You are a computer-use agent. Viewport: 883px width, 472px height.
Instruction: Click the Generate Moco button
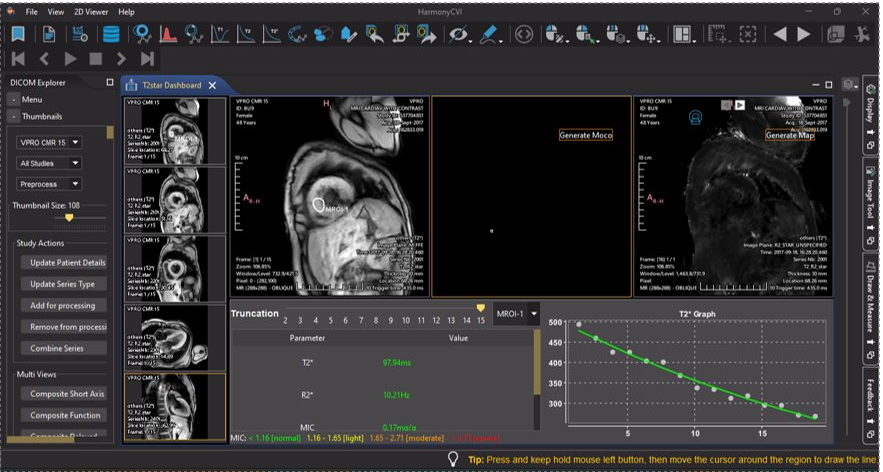point(586,135)
